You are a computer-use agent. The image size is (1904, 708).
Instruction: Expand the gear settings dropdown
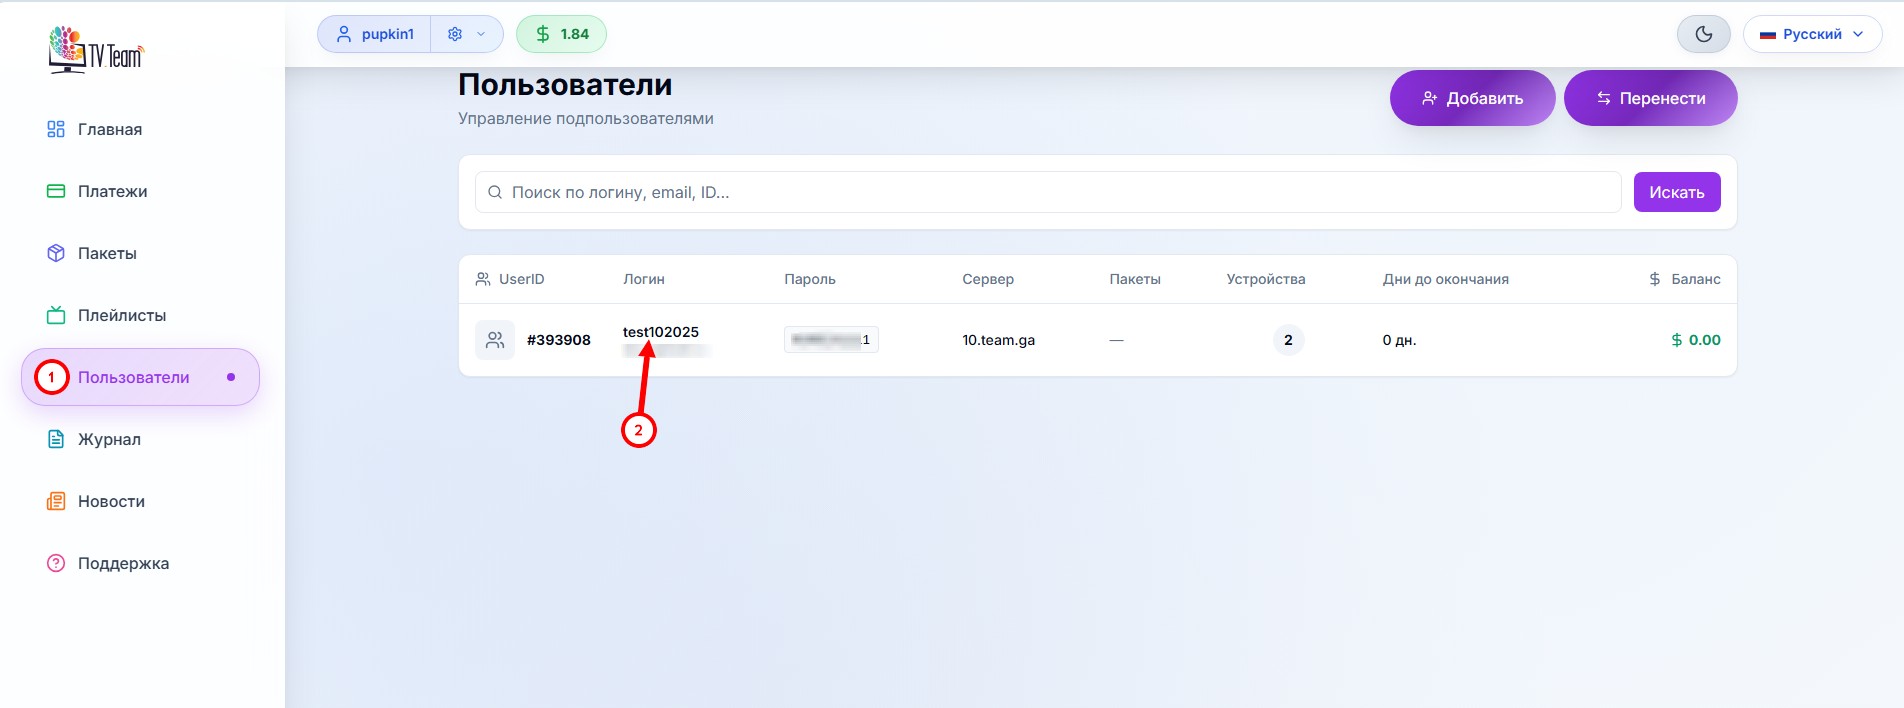[466, 34]
